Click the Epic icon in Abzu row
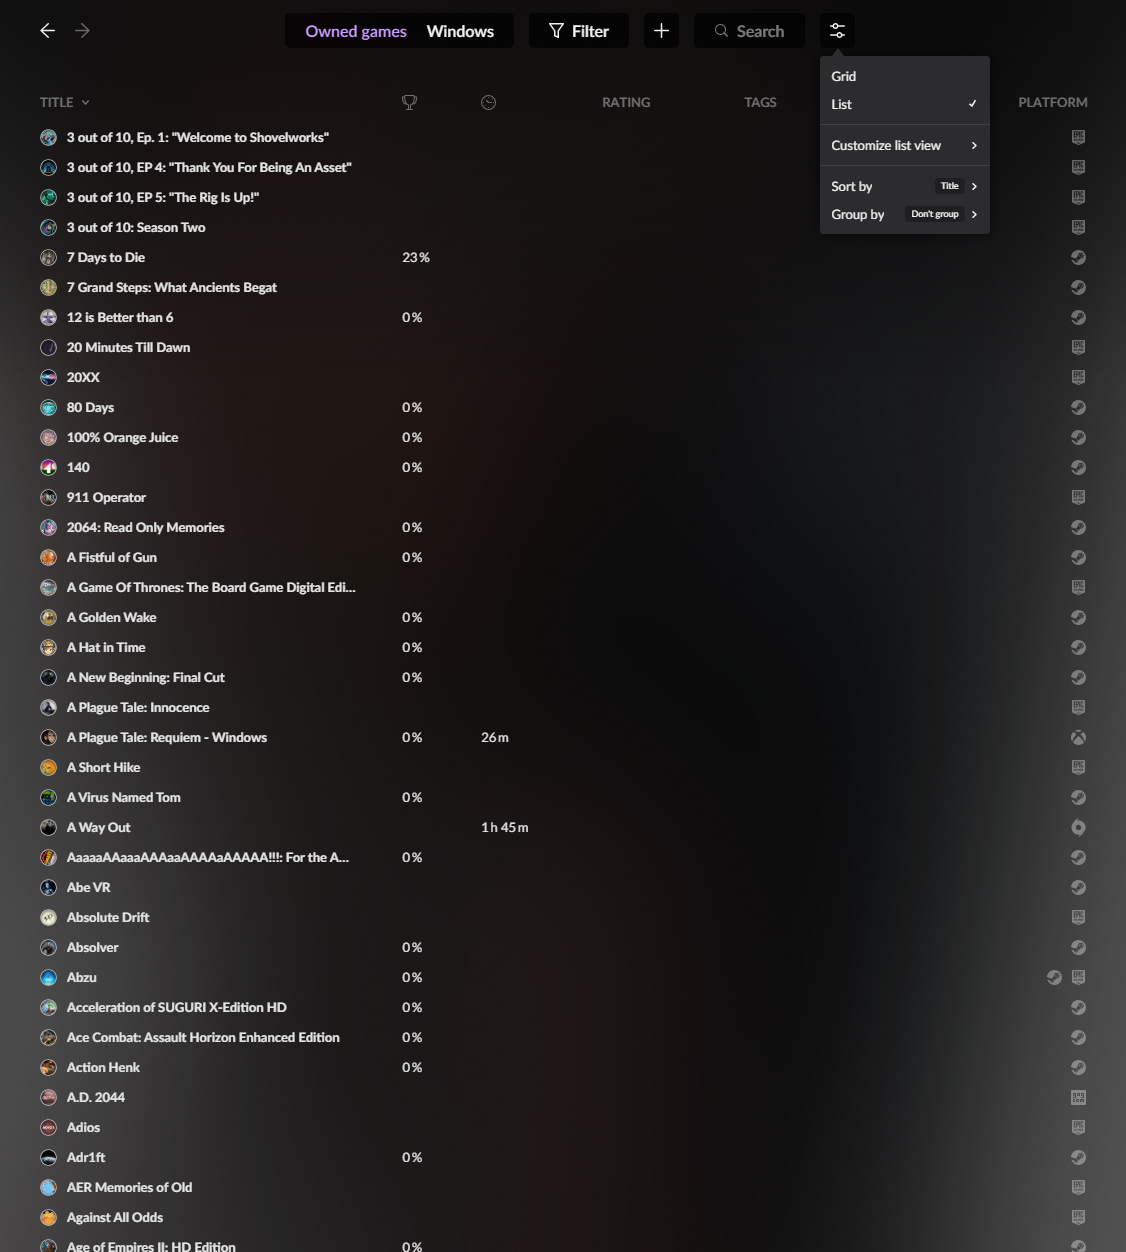1126x1252 pixels. tap(1078, 977)
